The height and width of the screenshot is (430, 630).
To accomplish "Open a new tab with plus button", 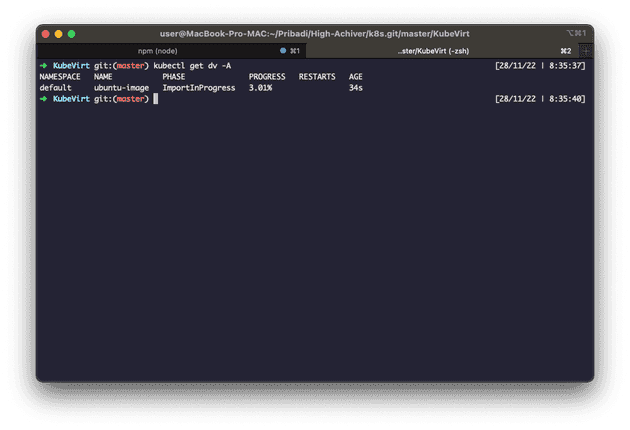I will tap(586, 50).
